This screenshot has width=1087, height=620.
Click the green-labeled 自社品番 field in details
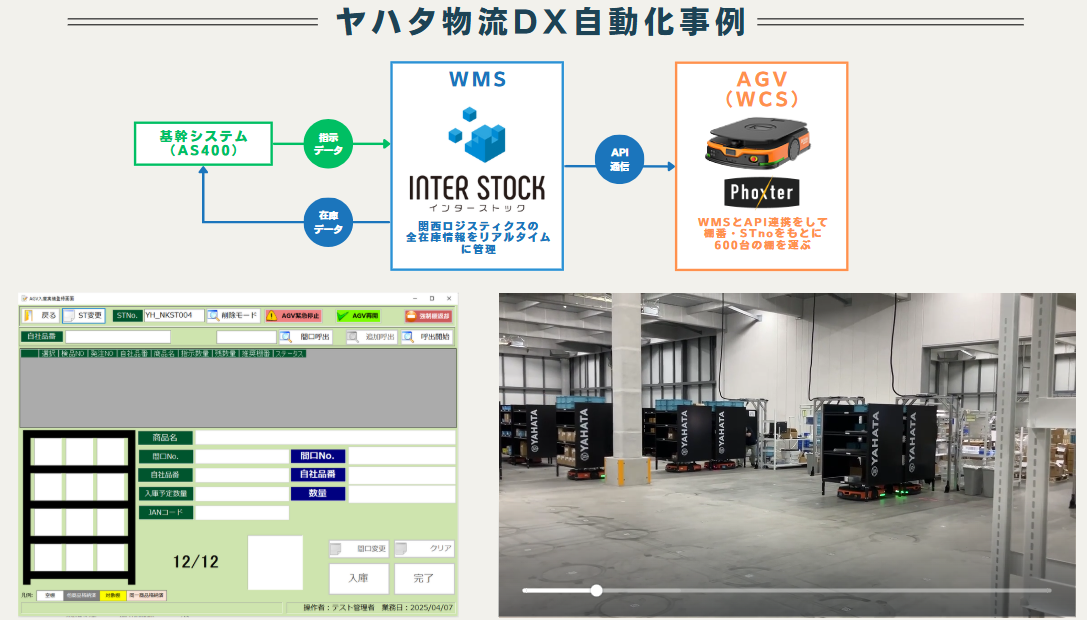click(242, 475)
